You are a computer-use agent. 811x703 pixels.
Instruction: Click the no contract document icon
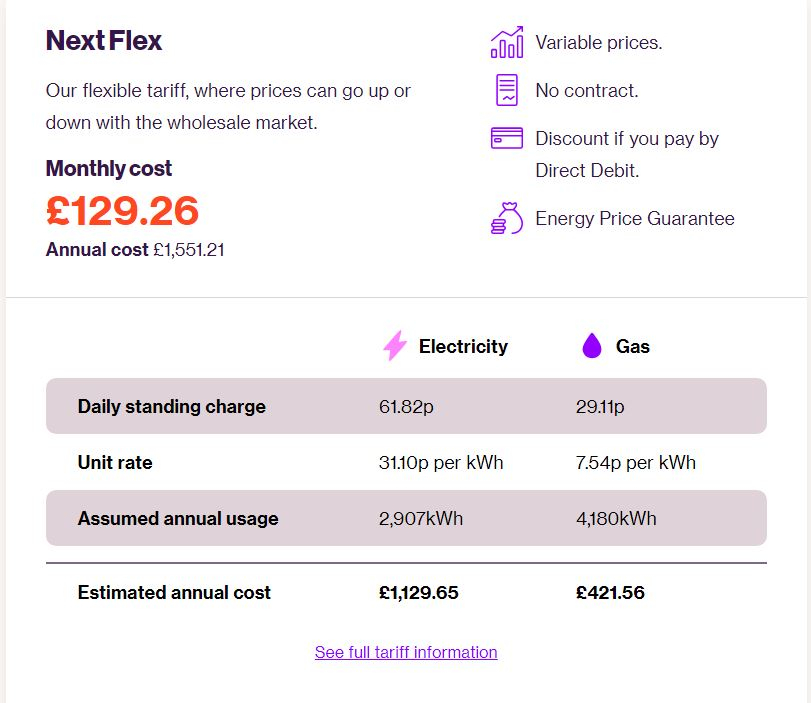[507, 90]
